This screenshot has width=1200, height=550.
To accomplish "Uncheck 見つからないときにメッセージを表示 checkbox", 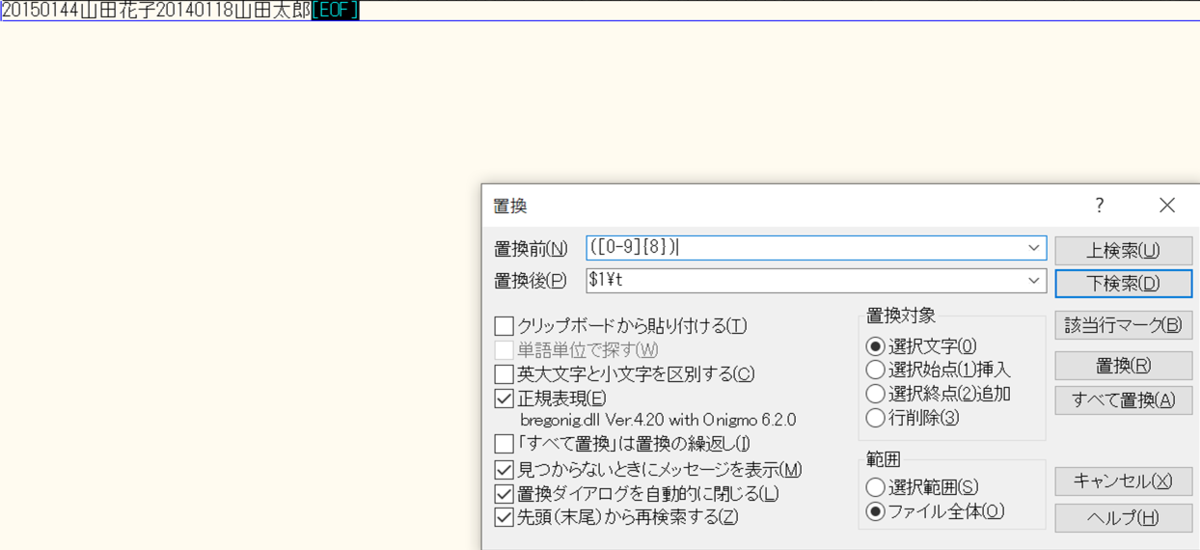I will point(505,469).
